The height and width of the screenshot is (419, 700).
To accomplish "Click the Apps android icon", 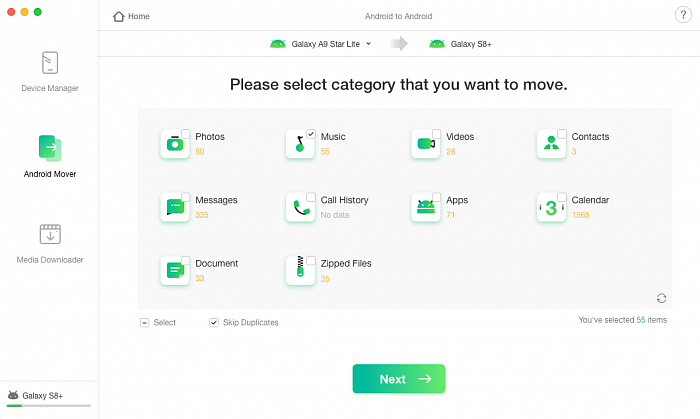I will tap(426, 207).
